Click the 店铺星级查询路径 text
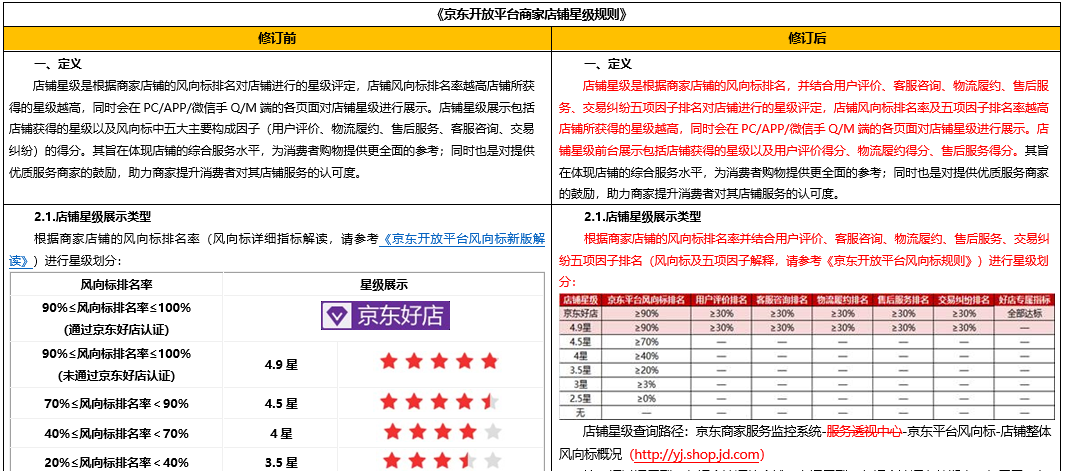Screen dimensions: 1065x471 coord(633,432)
